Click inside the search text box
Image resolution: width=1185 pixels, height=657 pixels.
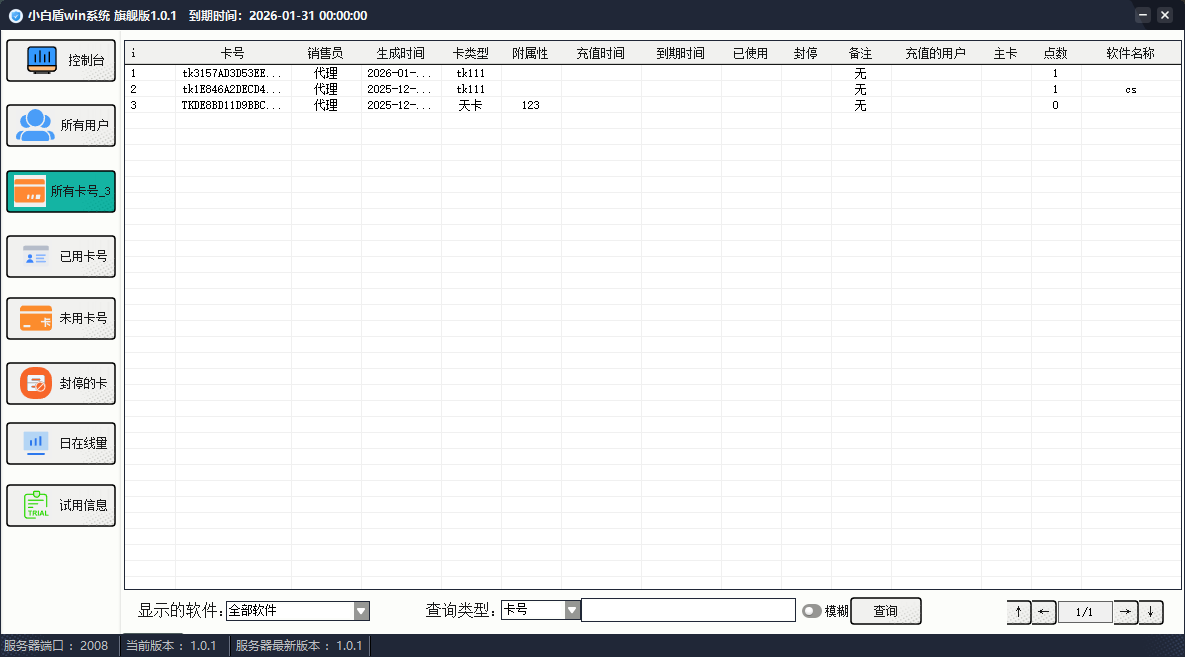688,610
